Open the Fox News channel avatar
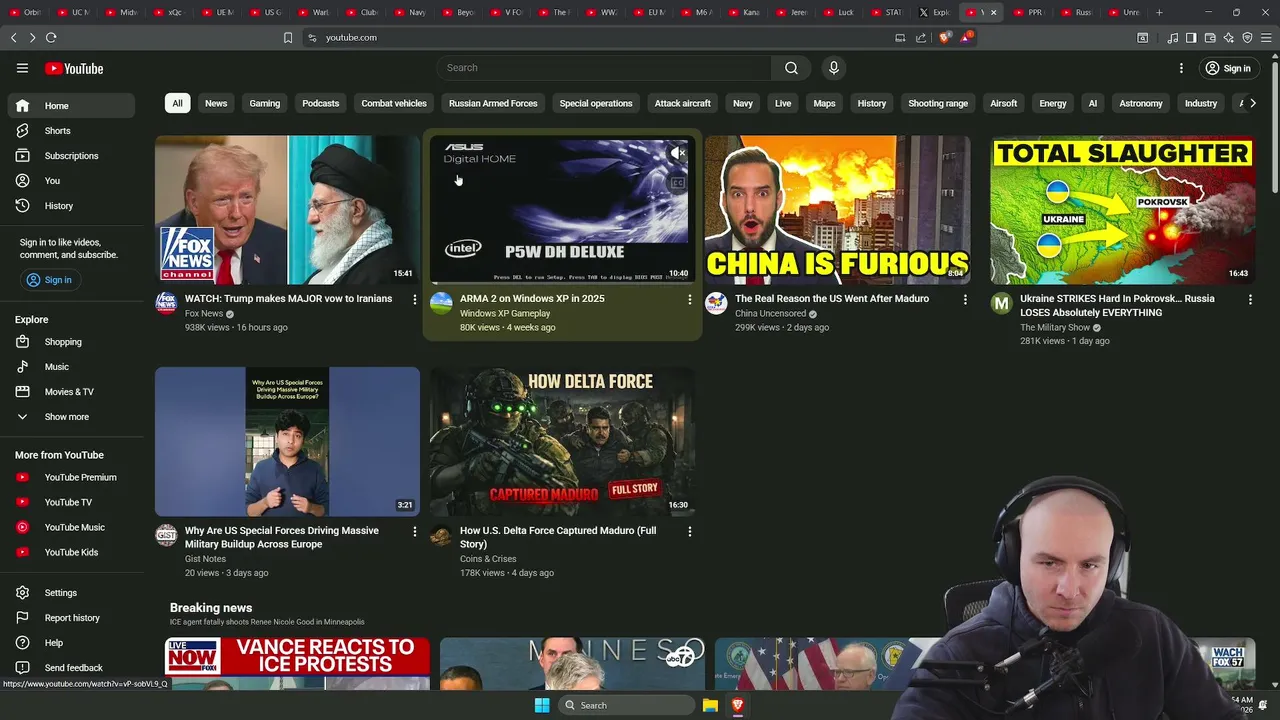 pos(166,303)
